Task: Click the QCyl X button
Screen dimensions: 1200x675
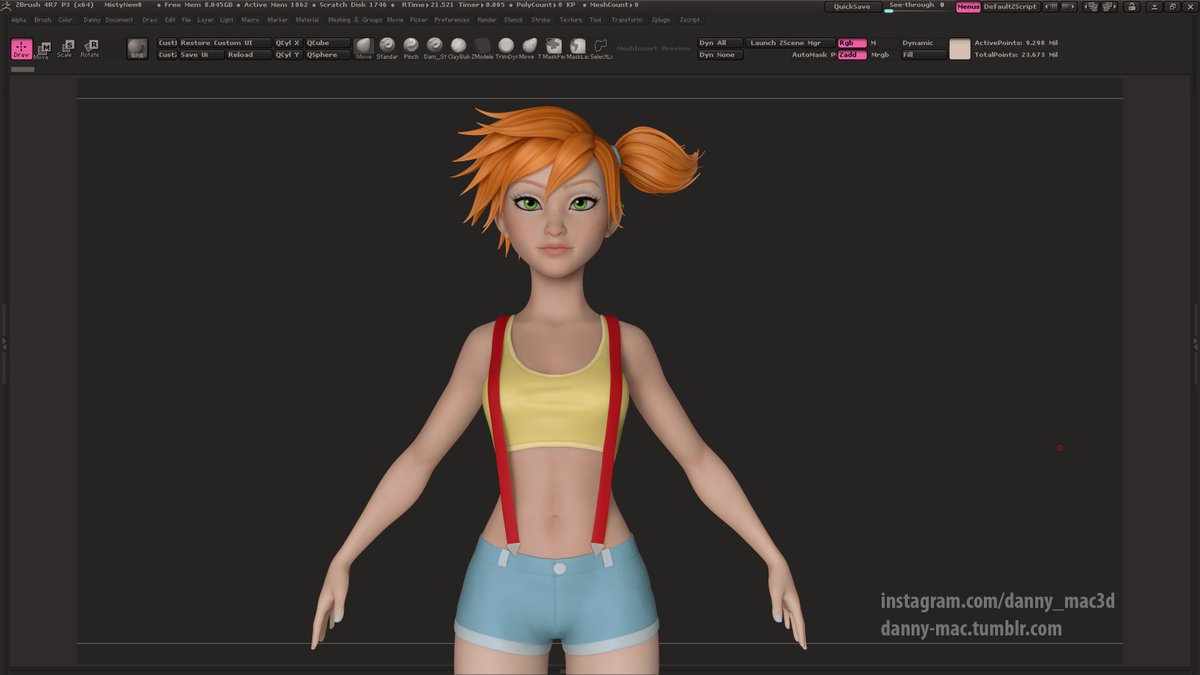Action: 288,43
